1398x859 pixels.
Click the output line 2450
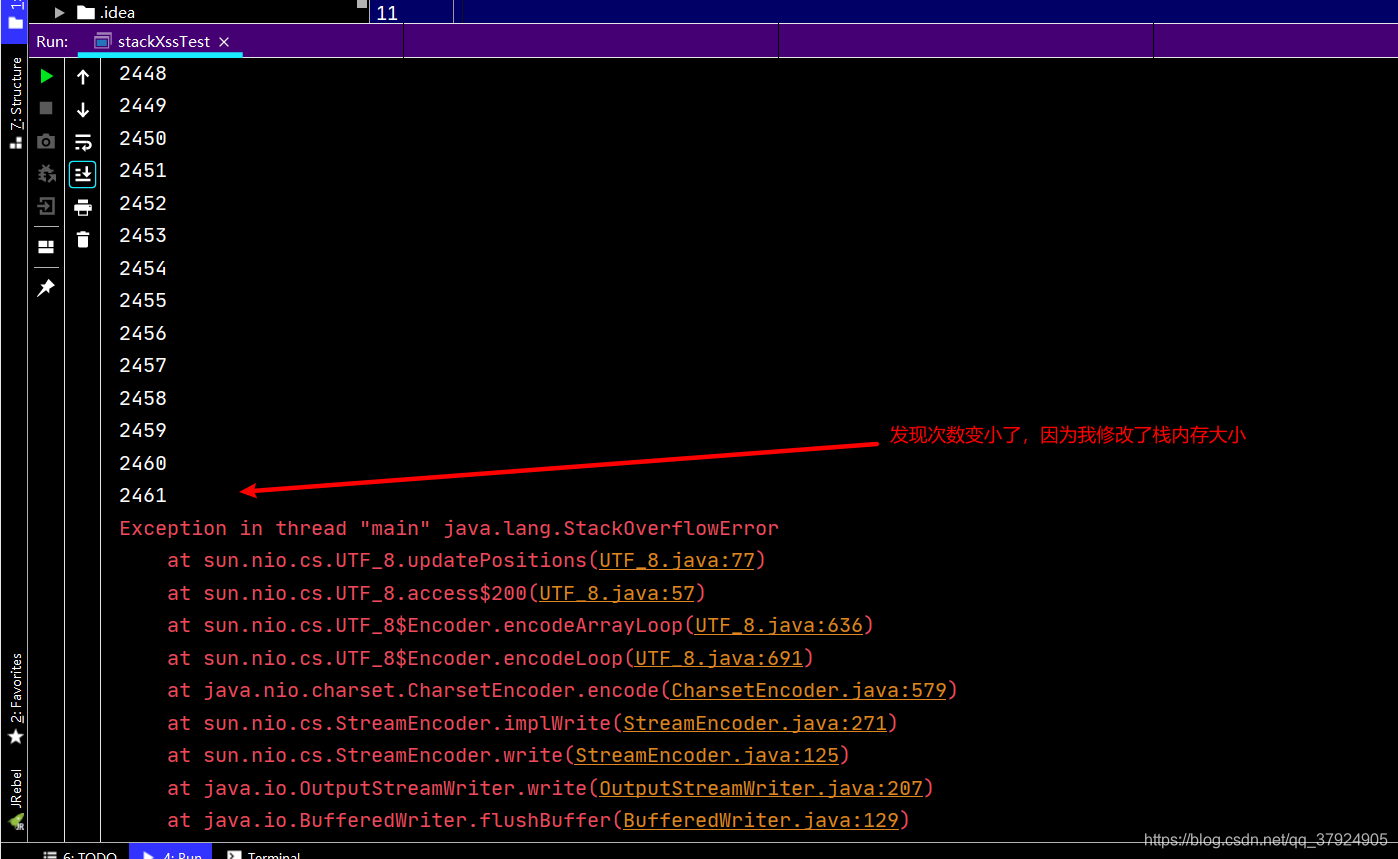pyautogui.click(x=143, y=138)
